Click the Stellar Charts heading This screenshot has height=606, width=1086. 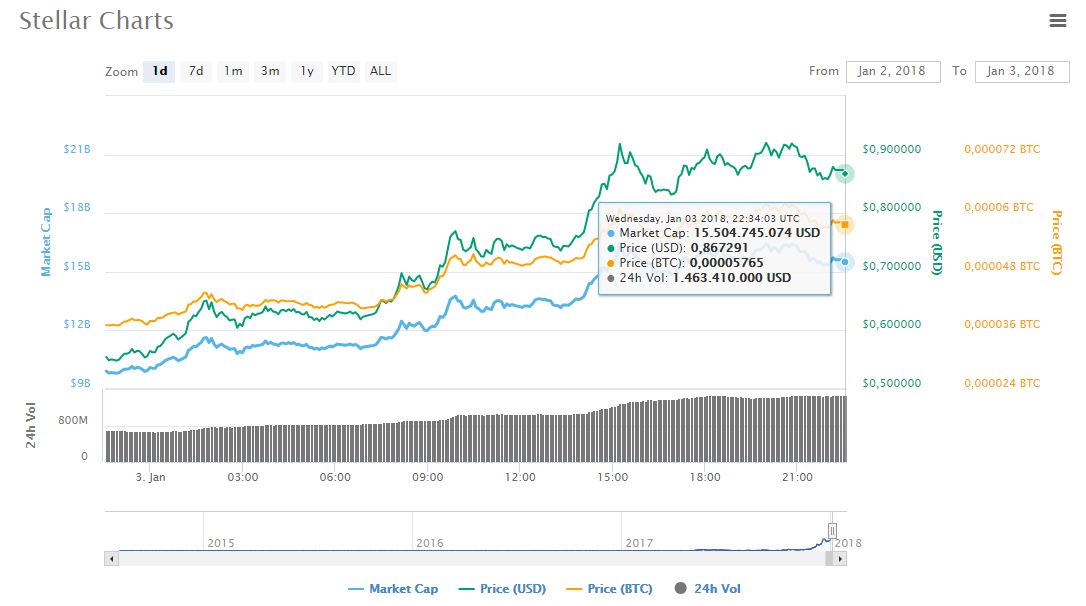tap(96, 21)
